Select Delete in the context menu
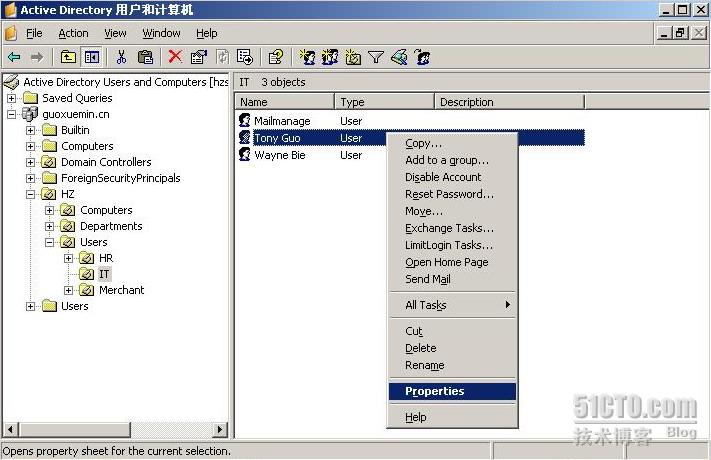 click(453, 348)
